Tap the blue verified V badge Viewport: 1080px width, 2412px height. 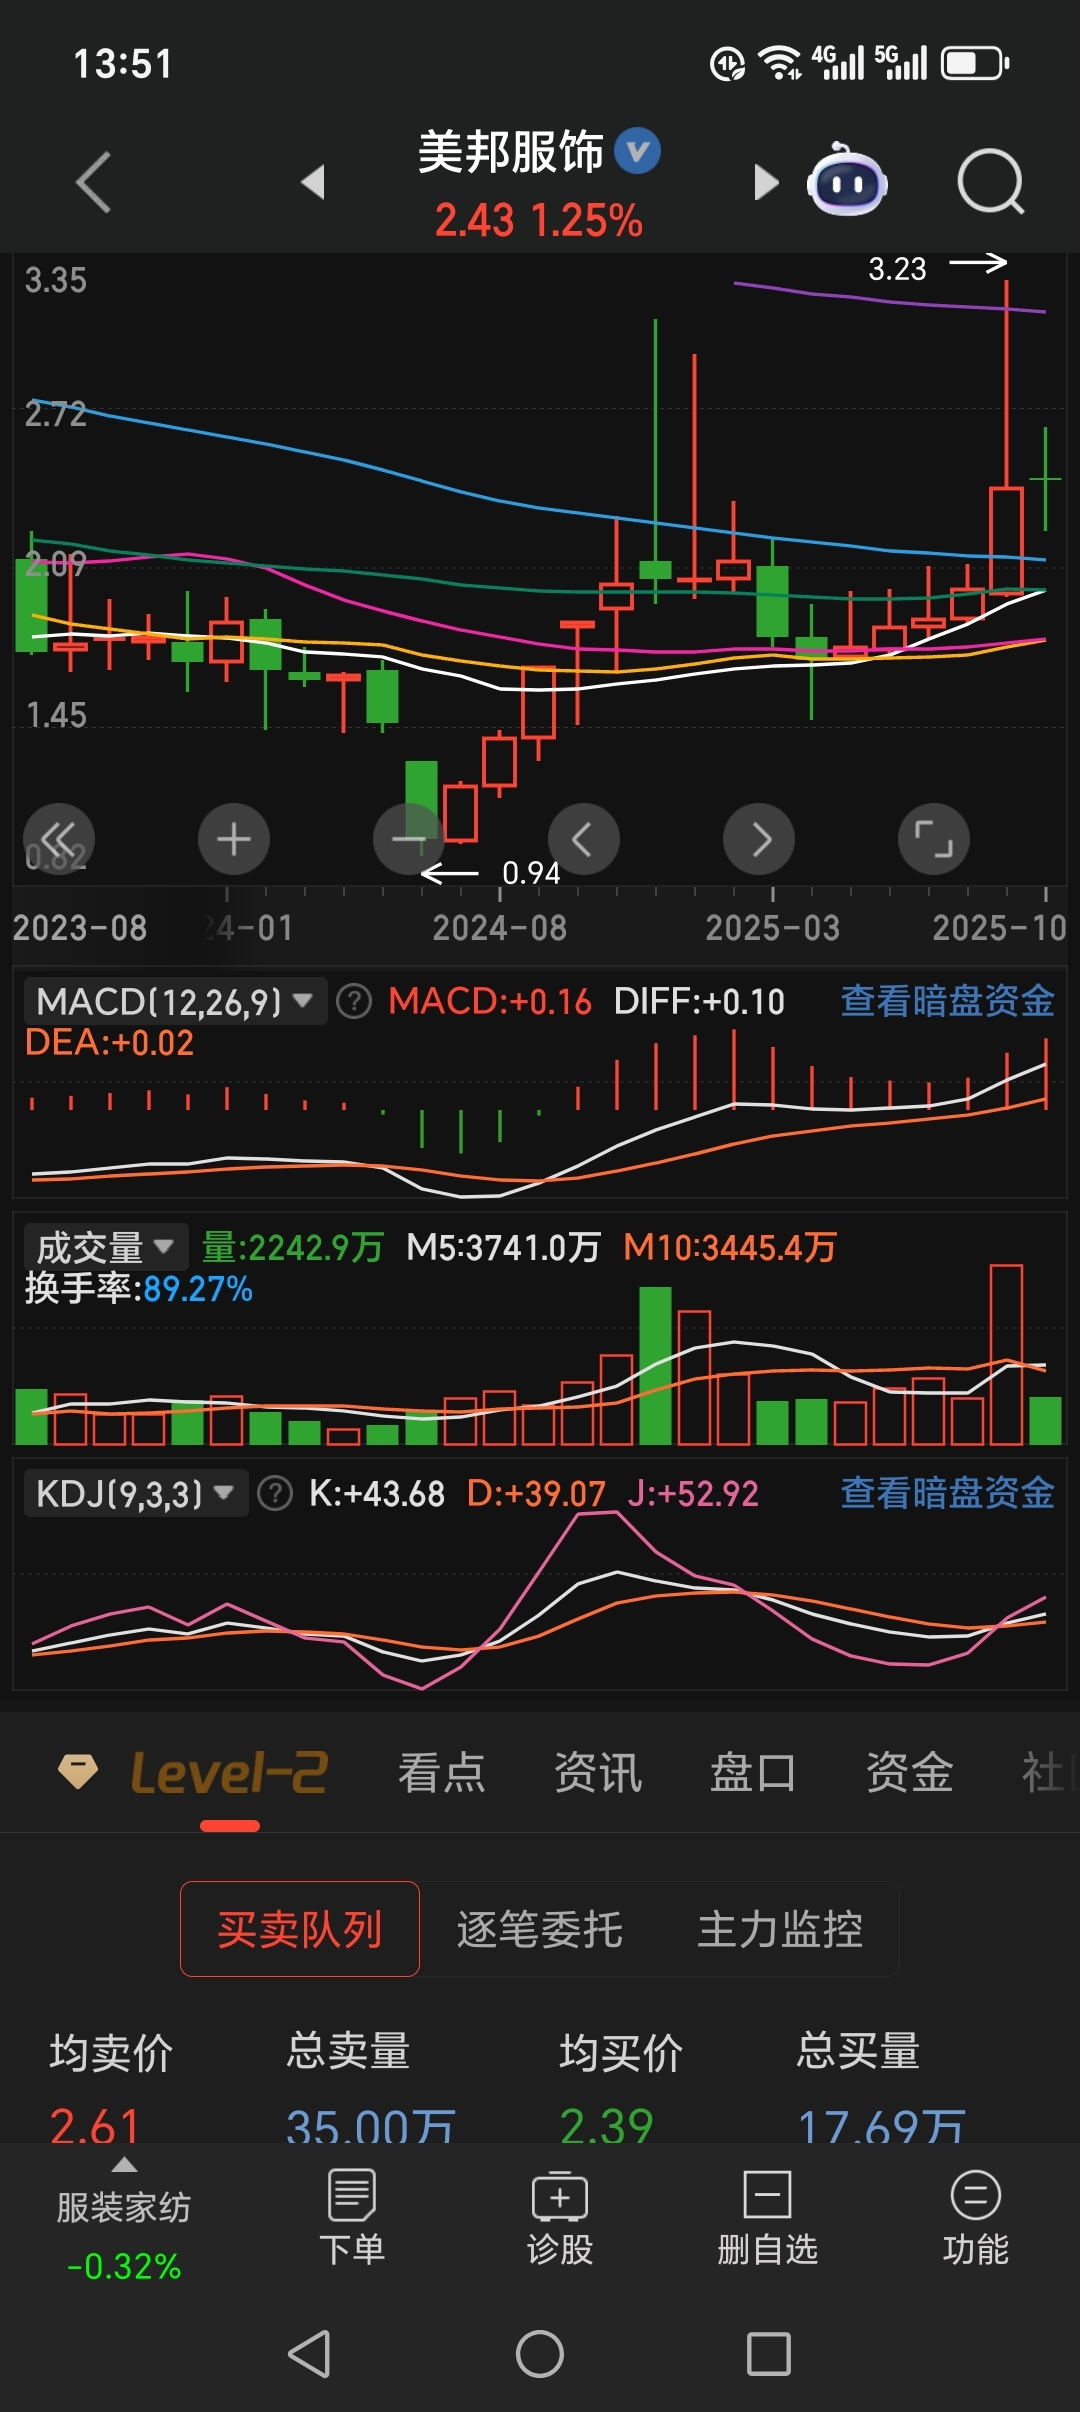(x=637, y=151)
